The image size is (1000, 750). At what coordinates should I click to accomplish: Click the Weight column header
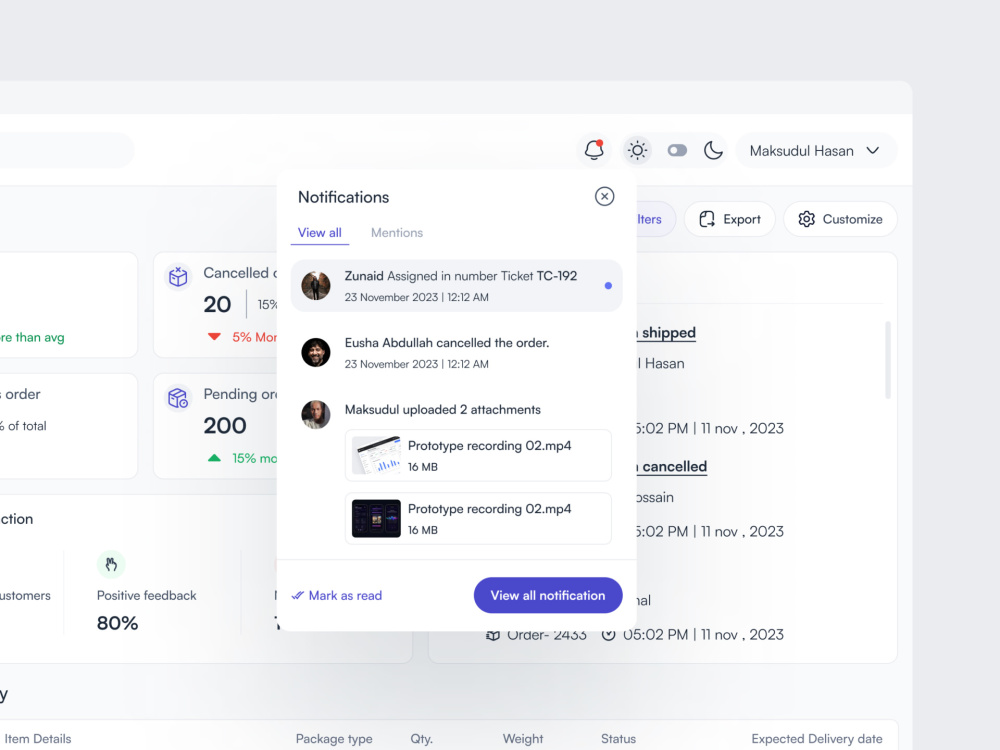pos(523,739)
